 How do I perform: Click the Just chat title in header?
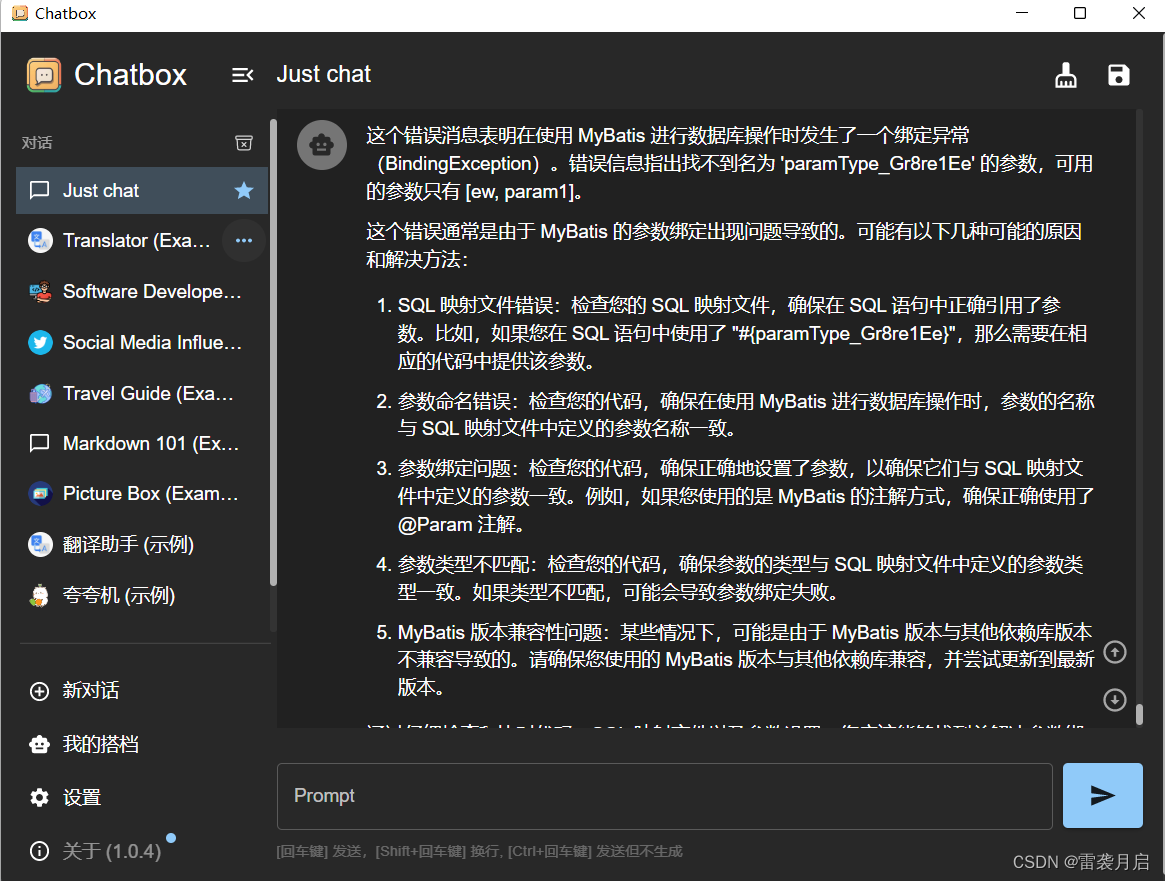(x=323, y=74)
